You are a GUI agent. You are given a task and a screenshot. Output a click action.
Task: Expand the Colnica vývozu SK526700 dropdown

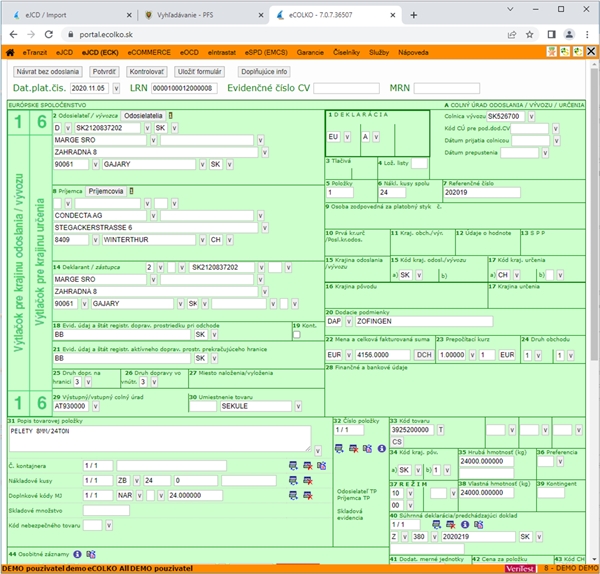click(531, 116)
